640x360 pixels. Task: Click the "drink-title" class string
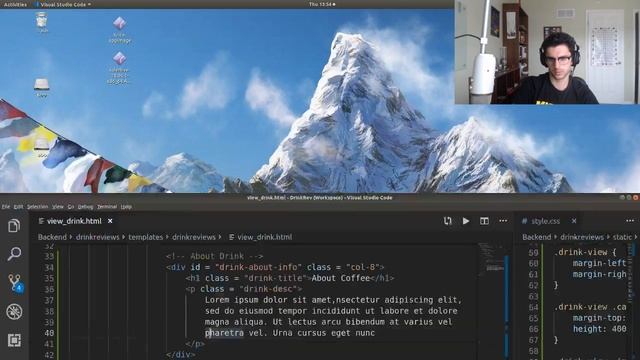click(x=275, y=278)
